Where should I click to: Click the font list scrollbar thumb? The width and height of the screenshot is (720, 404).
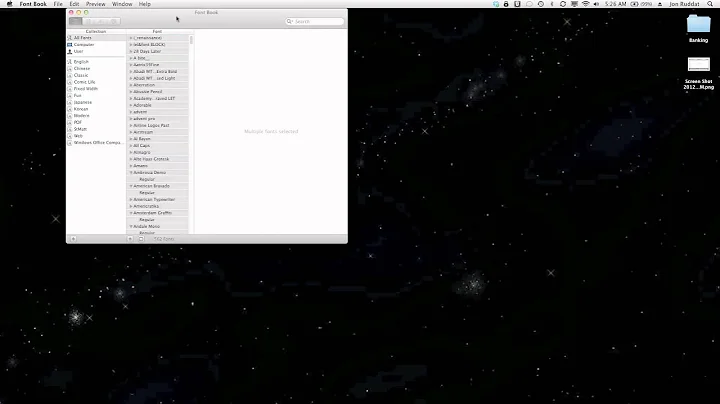tap(191, 40)
